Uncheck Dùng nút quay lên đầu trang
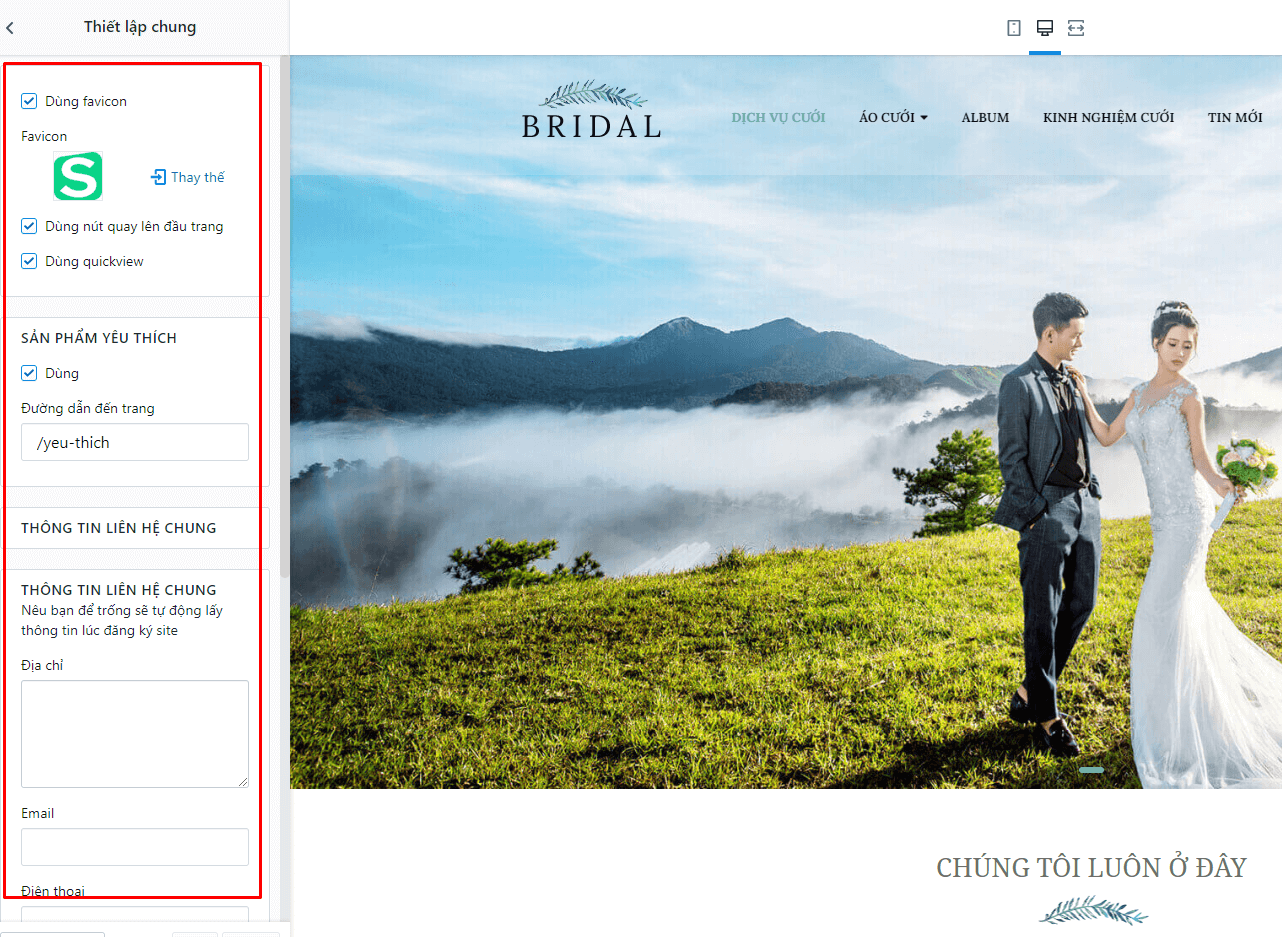1282x937 pixels. click(30, 226)
